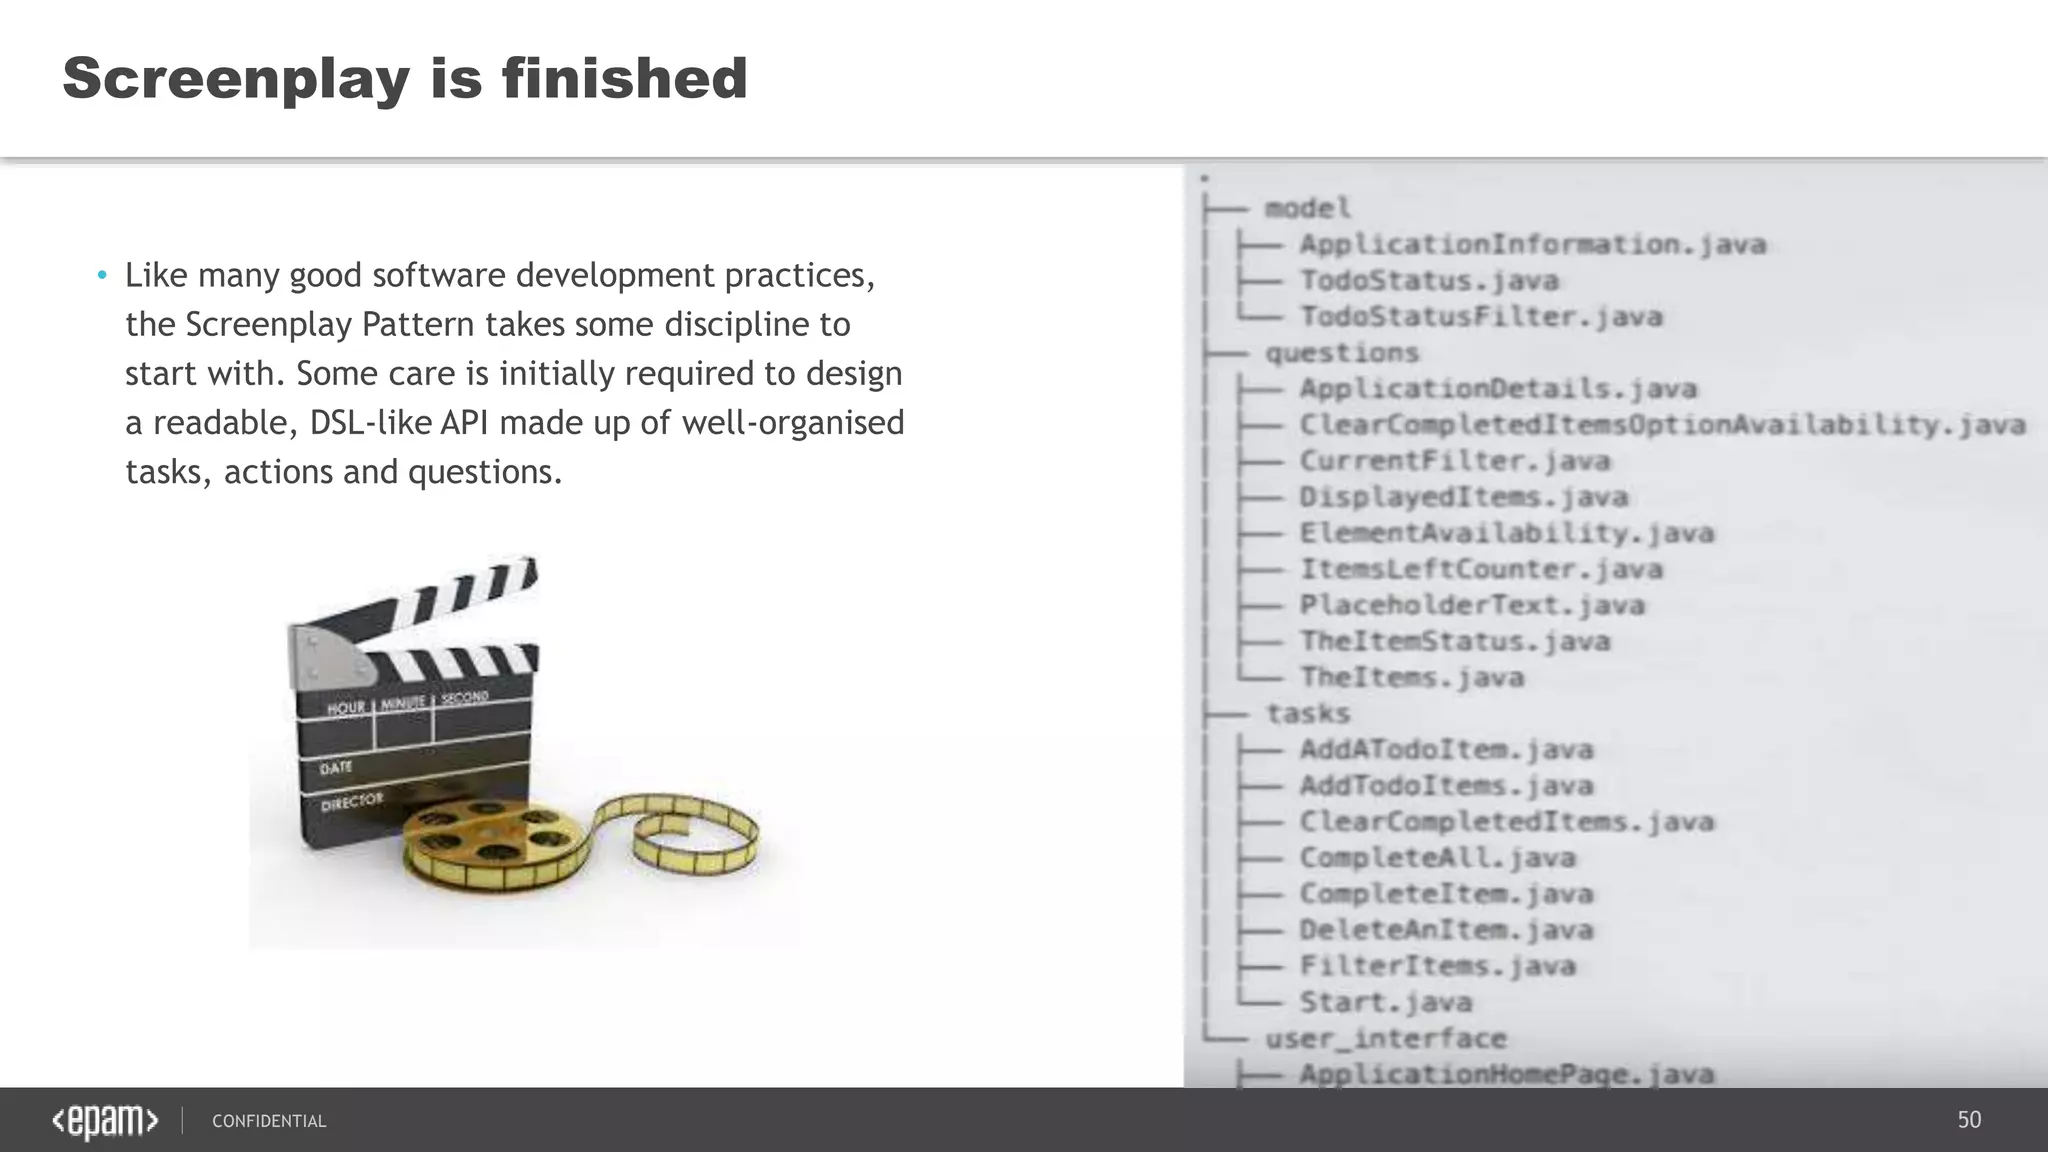Select DisplayedItems.java file entry
This screenshot has height=1152, width=2048.
click(1463, 497)
